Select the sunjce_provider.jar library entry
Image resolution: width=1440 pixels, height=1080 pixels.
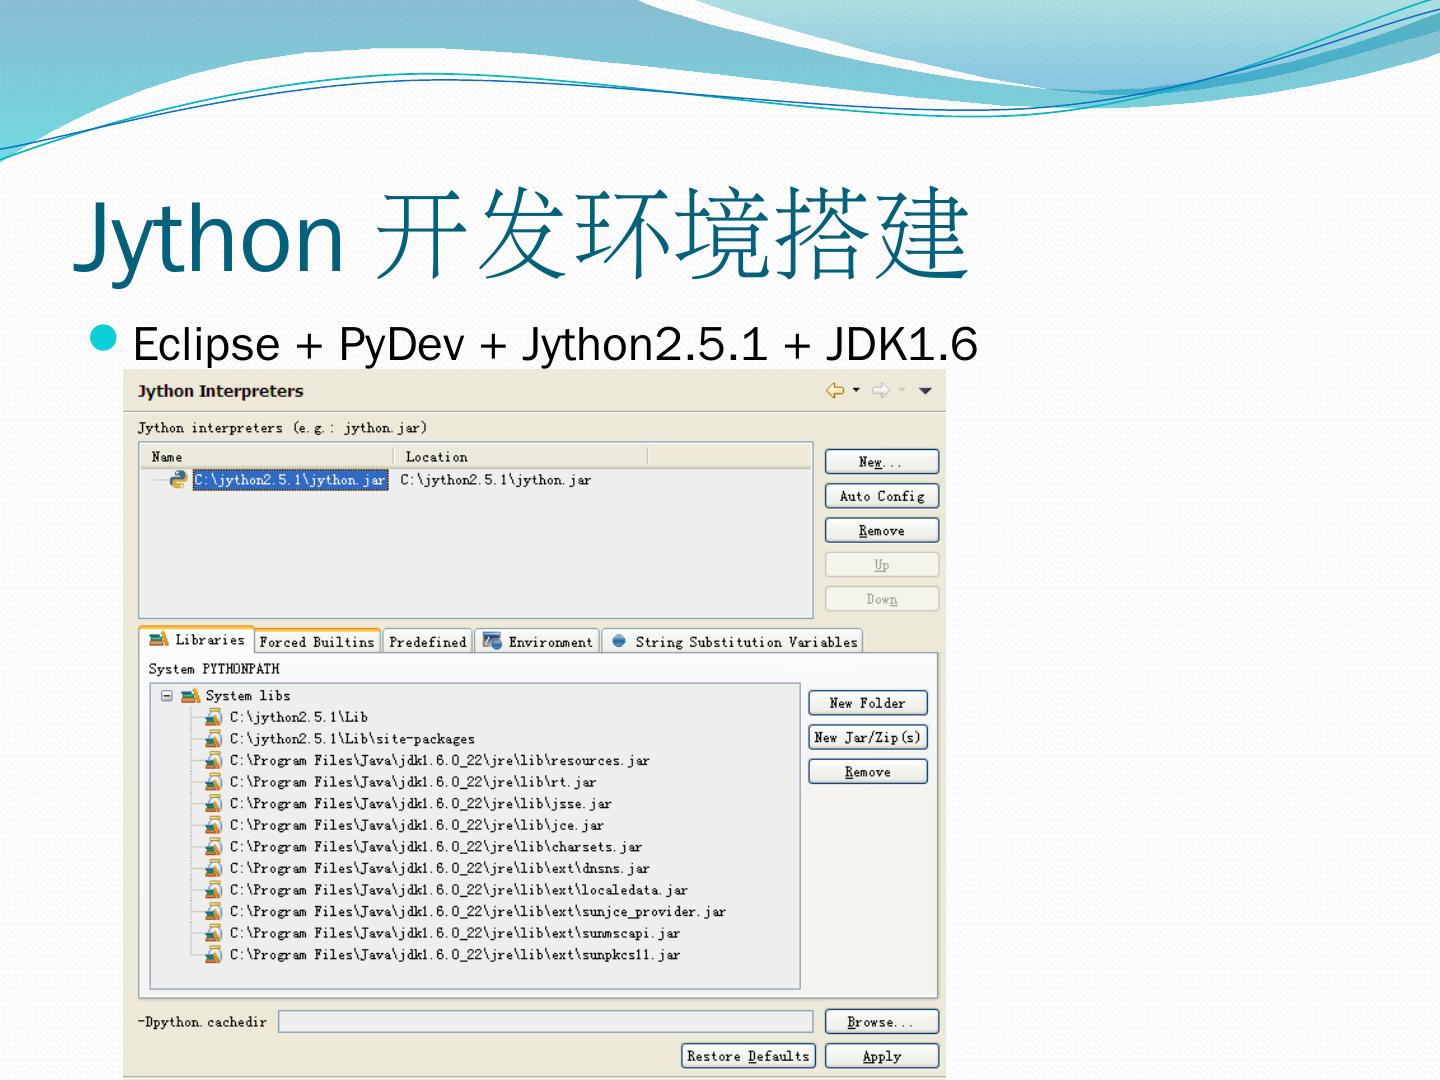pyautogui.click(x=478, y=912)
